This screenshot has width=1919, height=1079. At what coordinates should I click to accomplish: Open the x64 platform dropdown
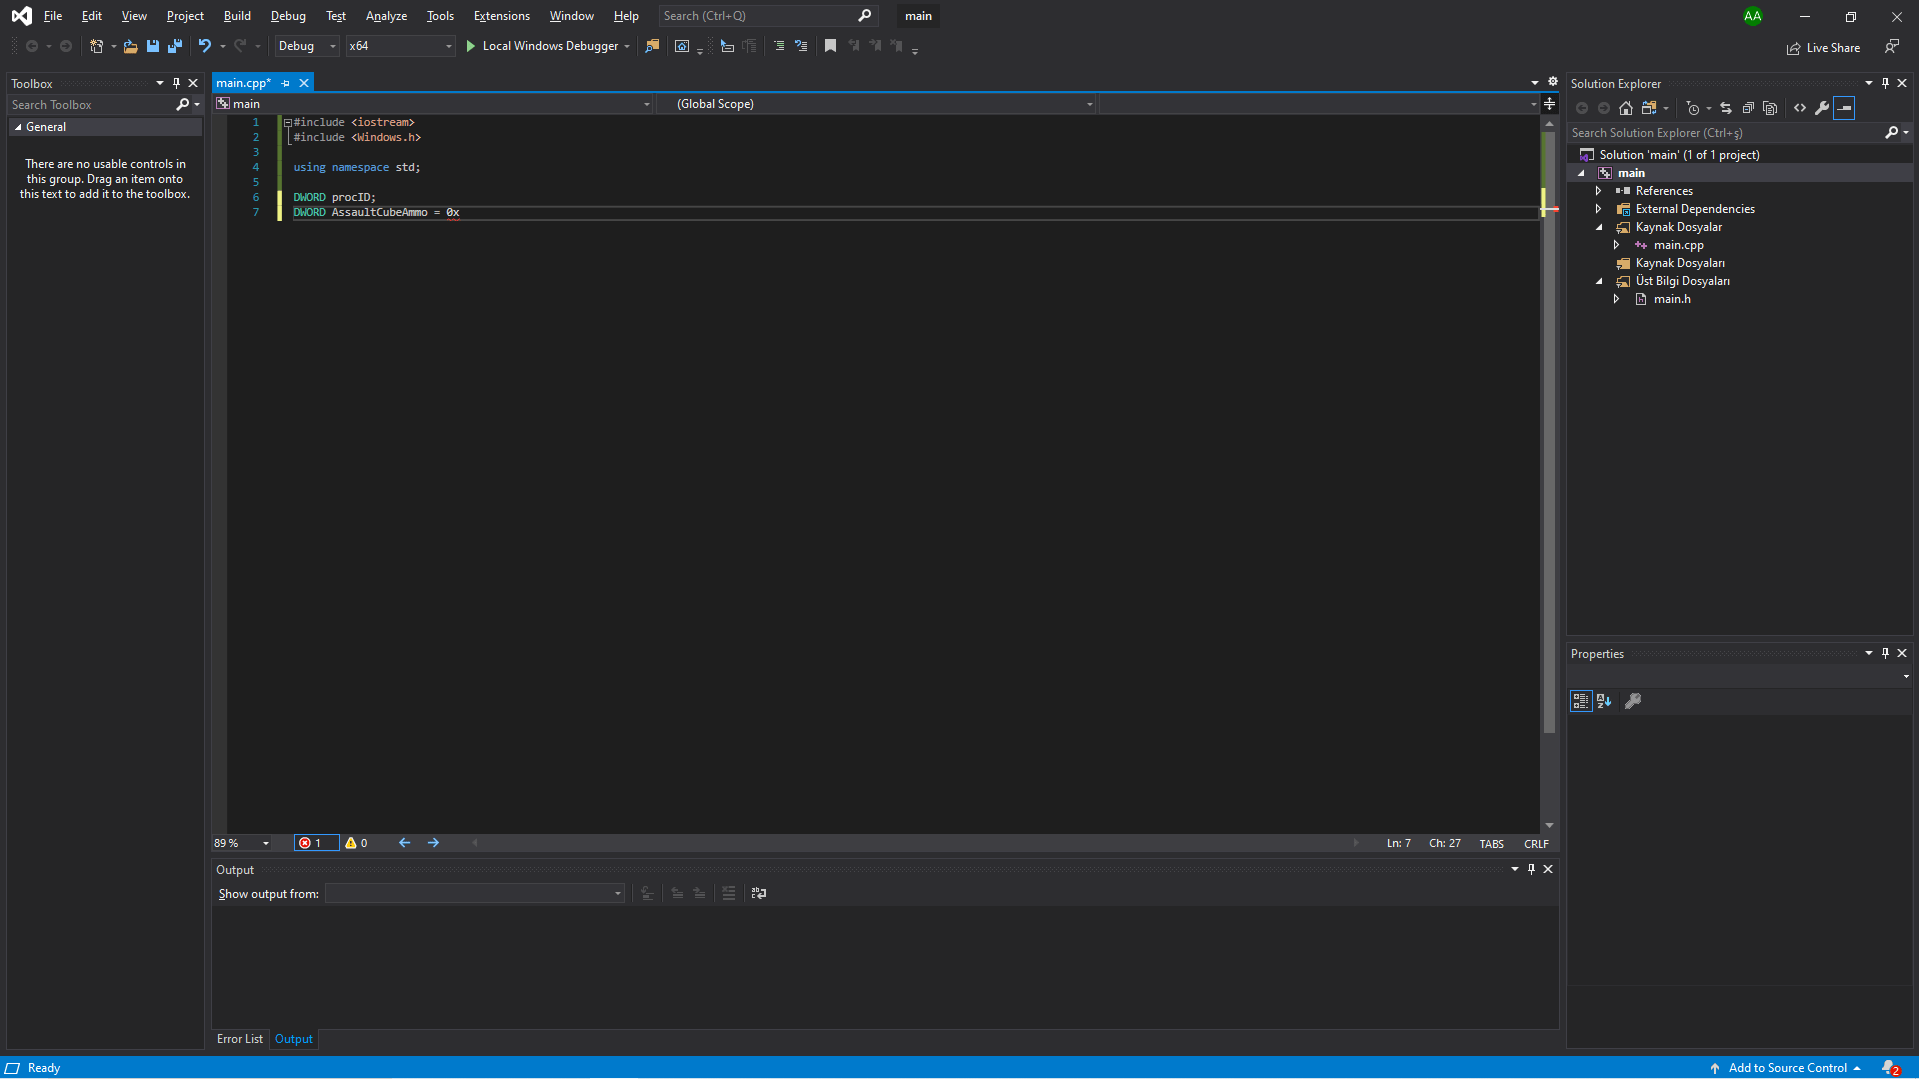click(400, 46)
